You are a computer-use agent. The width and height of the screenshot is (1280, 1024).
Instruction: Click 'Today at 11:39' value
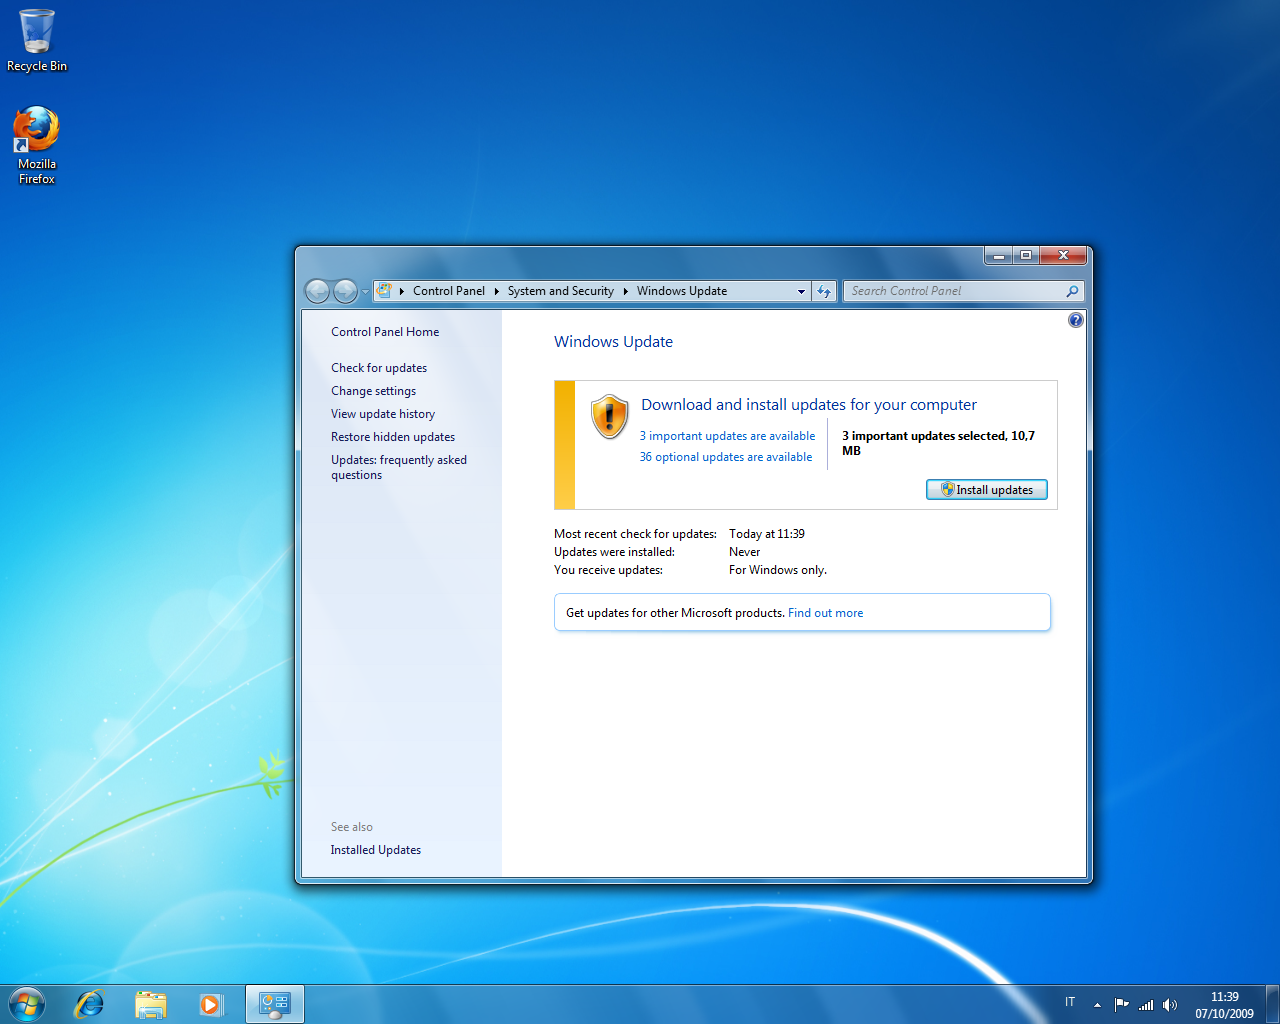coord(767,534)
